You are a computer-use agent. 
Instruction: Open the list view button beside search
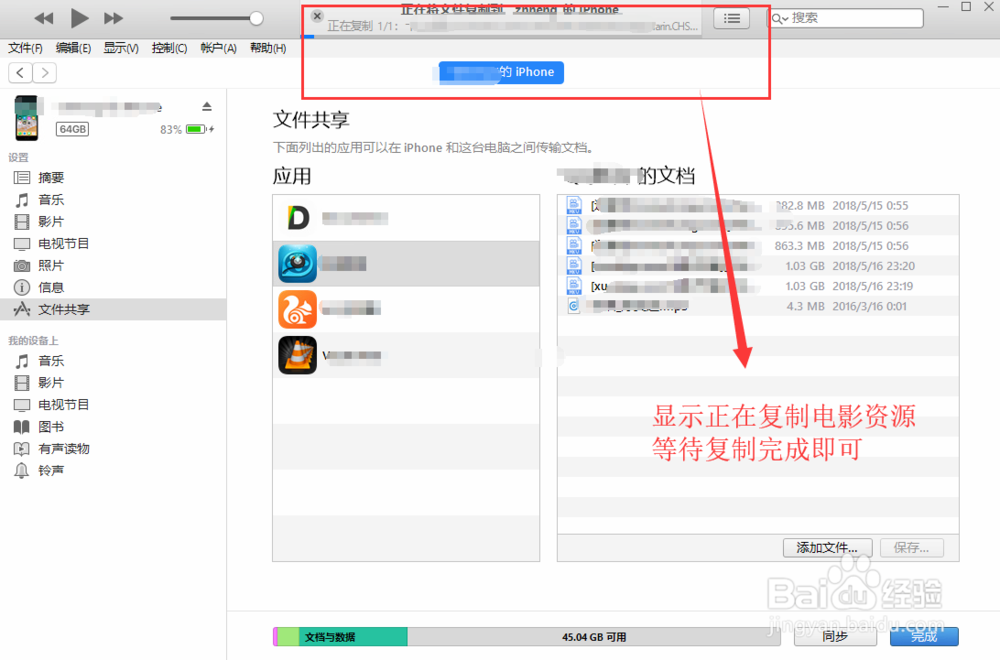point(732,18)
